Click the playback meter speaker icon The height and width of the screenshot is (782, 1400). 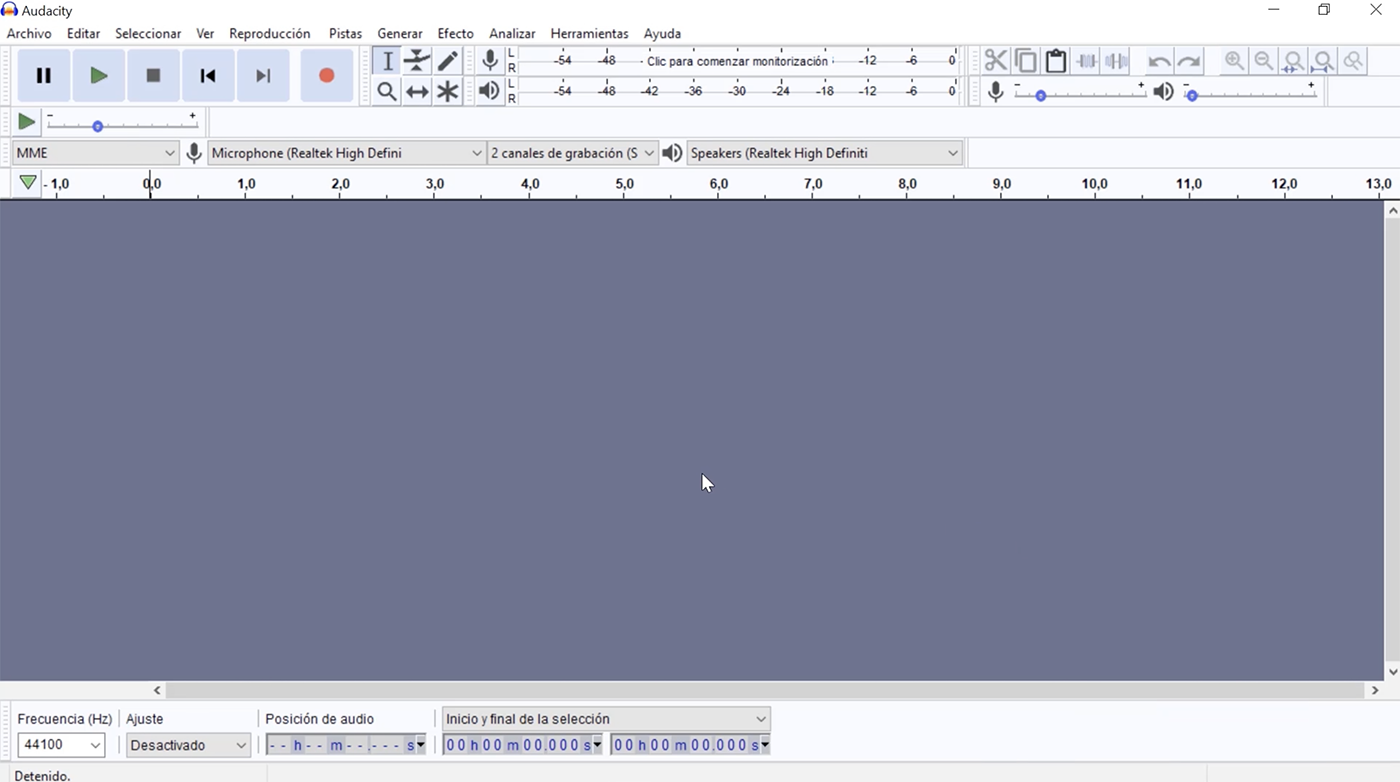[489, 92]
